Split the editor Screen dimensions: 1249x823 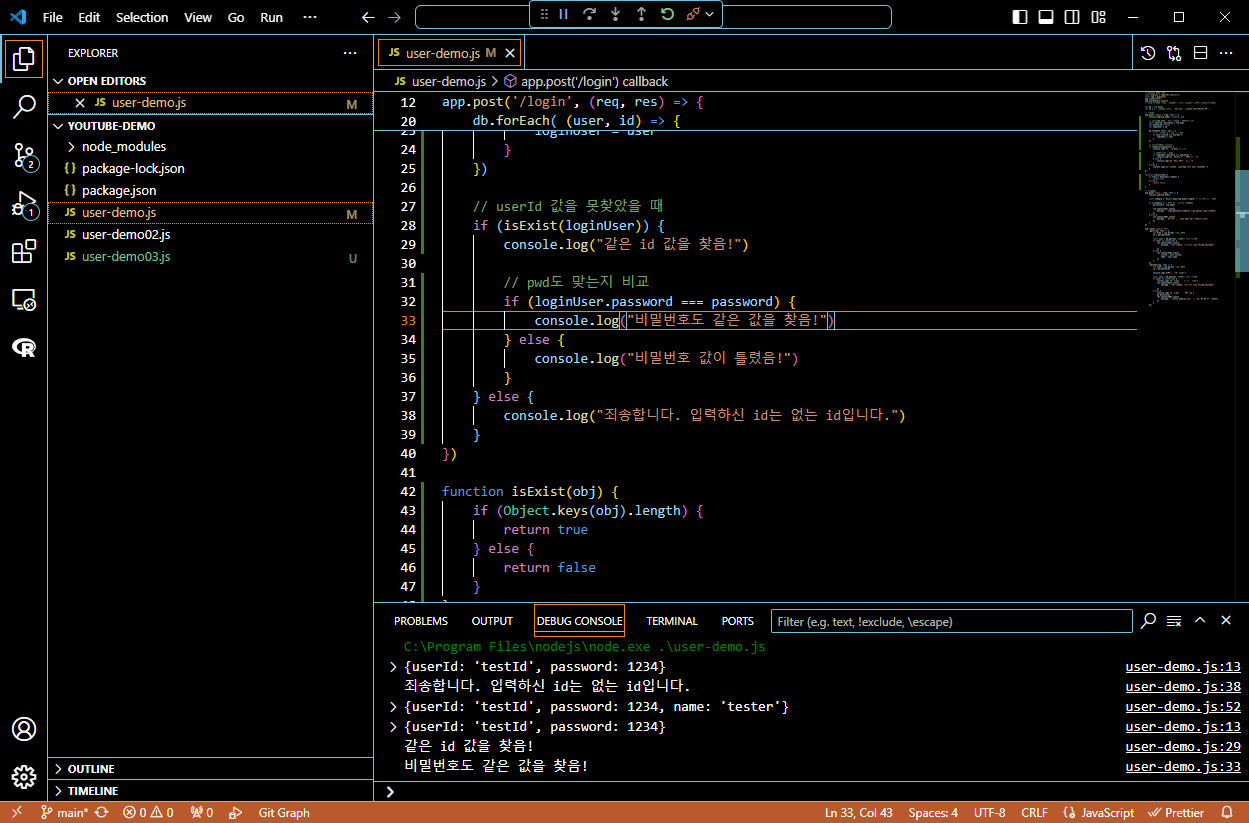1200,53
